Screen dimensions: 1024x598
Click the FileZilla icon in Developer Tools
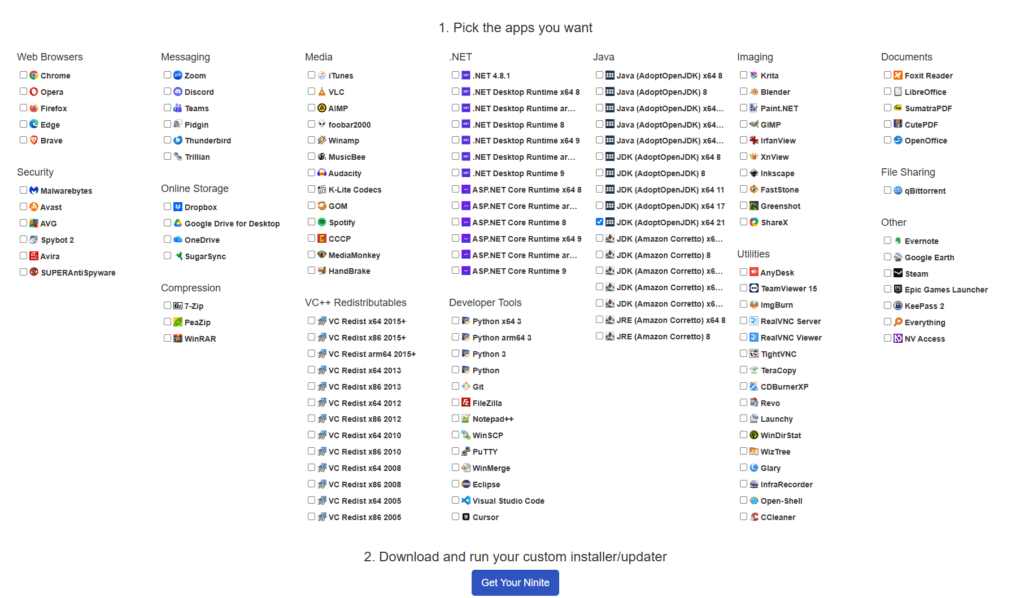(465, 403)
